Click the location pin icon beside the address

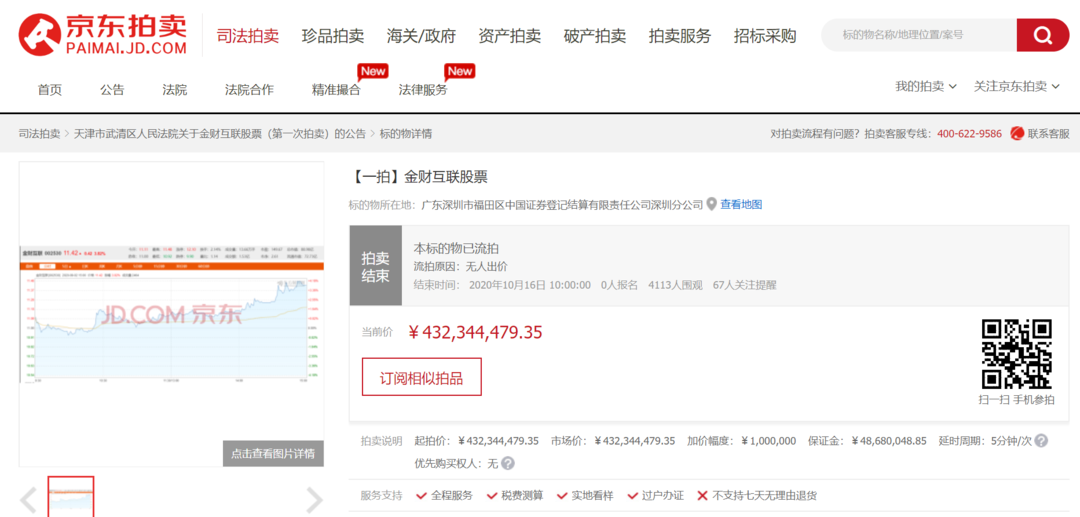(712, 204)
